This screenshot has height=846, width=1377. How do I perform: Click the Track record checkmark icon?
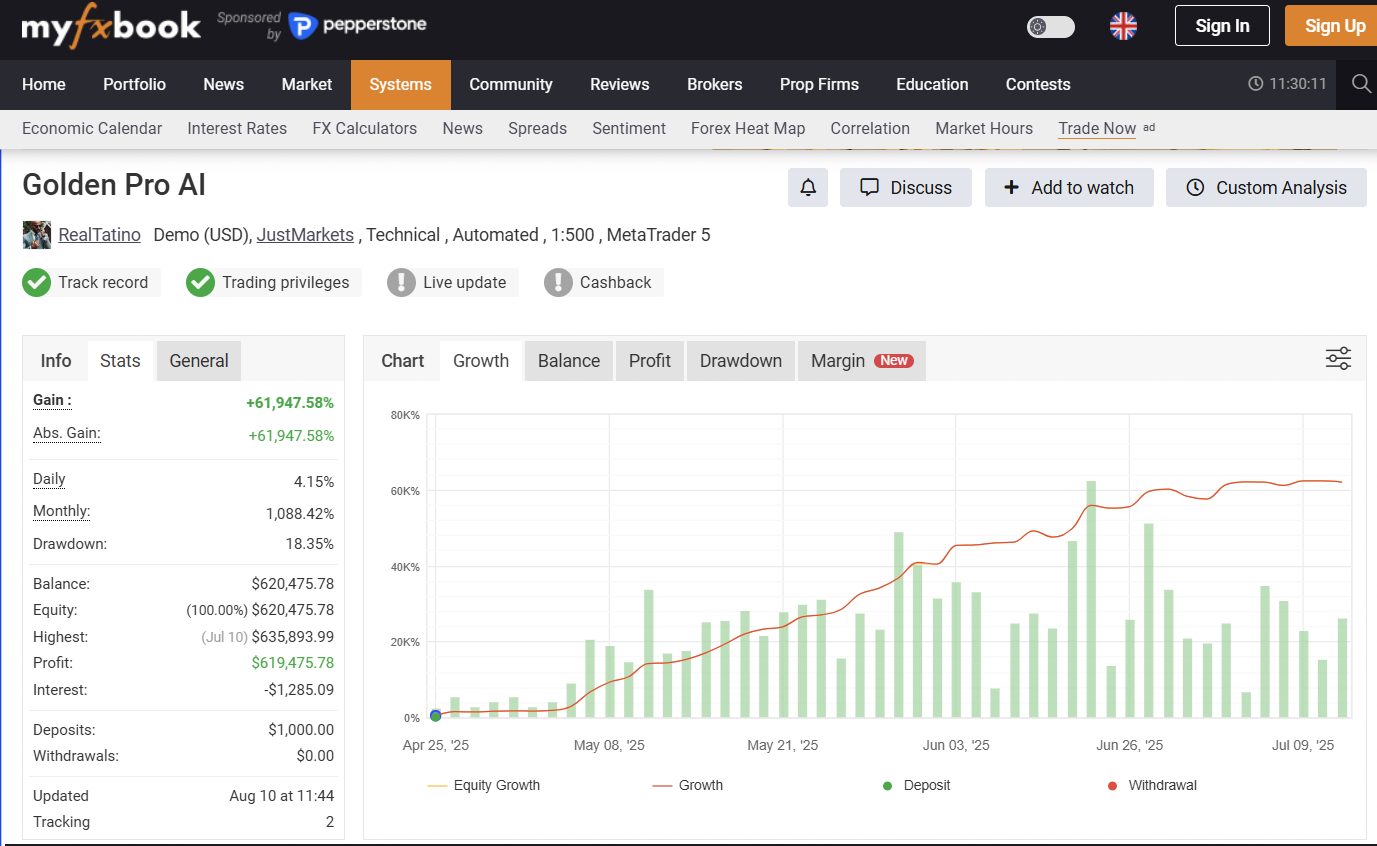point(37,283)
